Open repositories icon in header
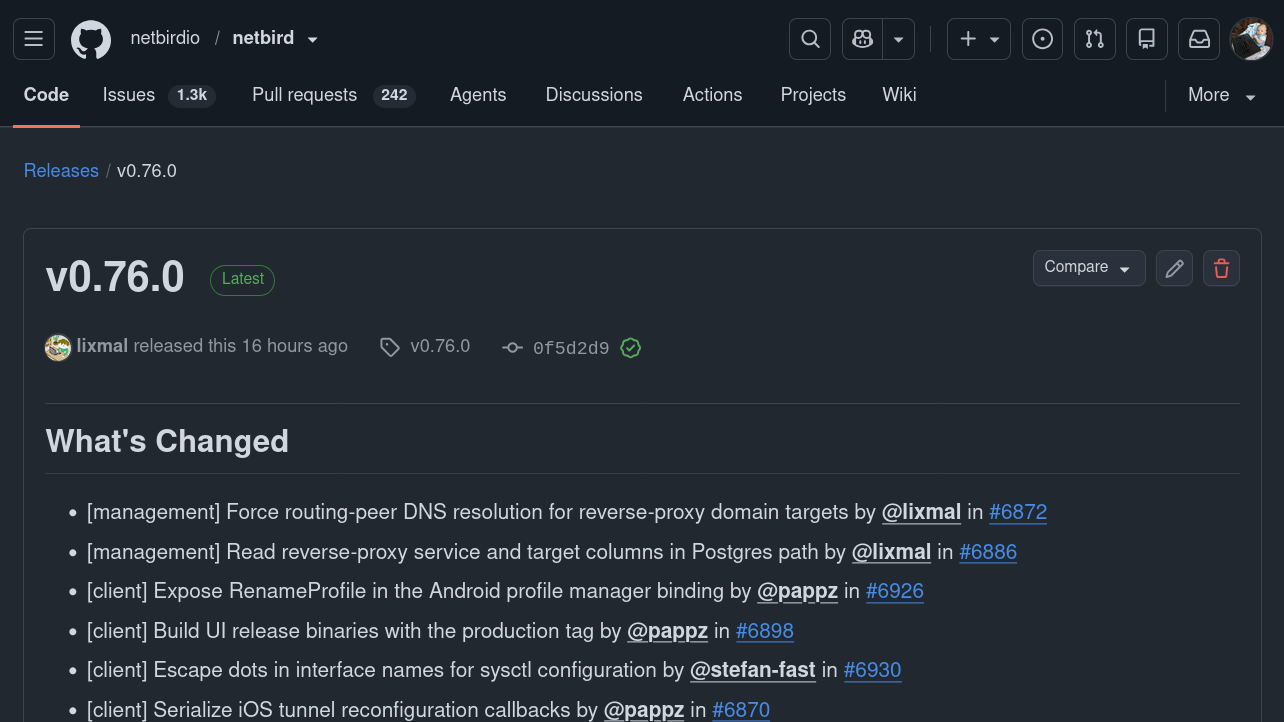The width and height of the screenshot is (1284, 722). [x=1146, y=39]
